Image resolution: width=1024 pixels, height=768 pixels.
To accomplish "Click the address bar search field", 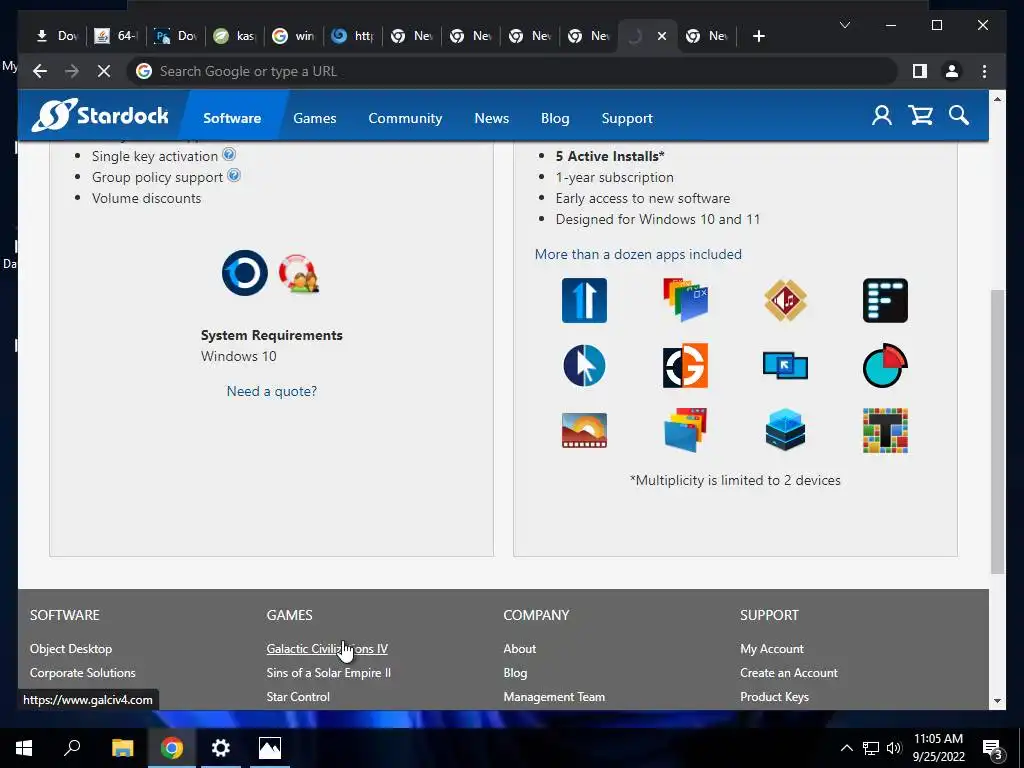I will click(512, 71).
